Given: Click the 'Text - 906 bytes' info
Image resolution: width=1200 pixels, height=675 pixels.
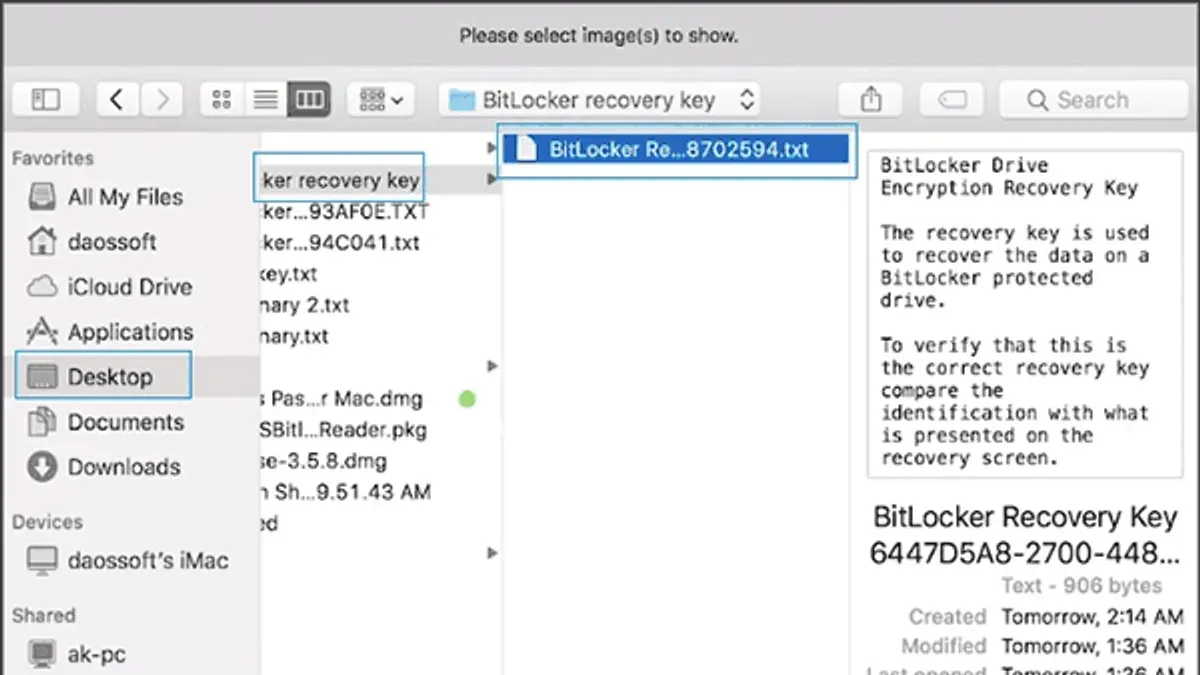Looking at the screenshot, I should coord(1082,586).
